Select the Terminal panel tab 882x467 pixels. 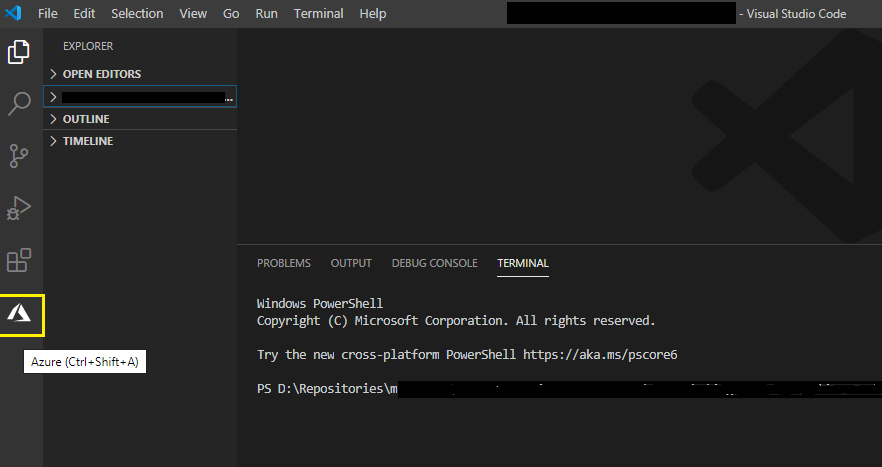click(x=523, y=263)
